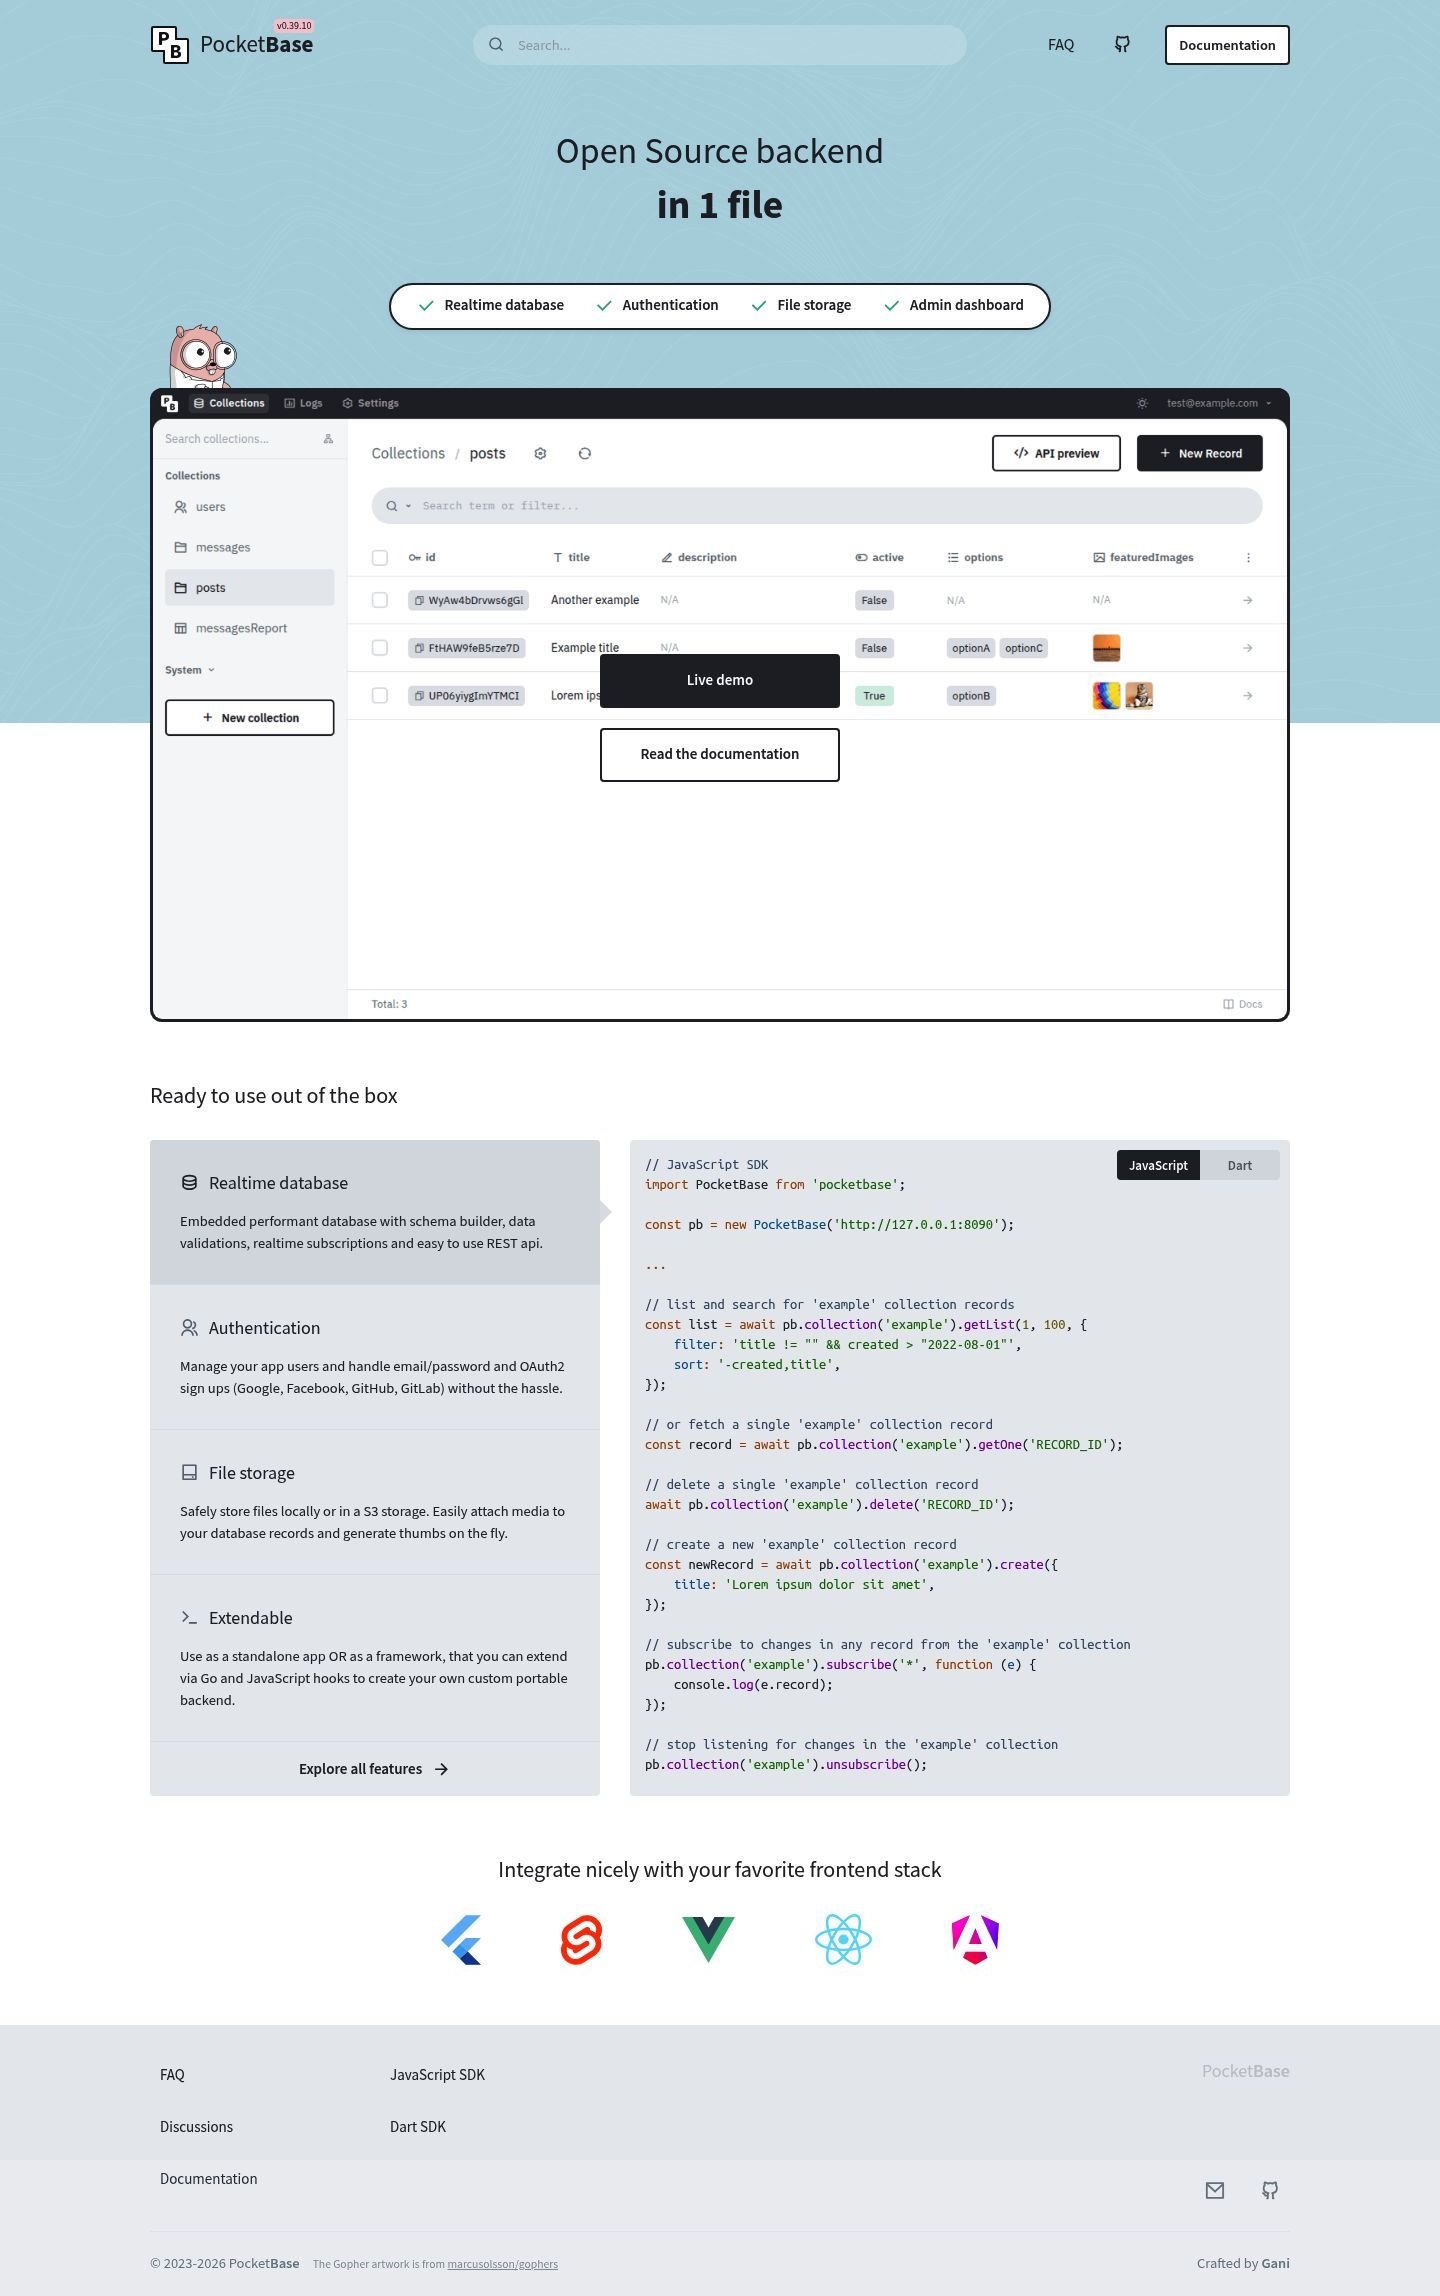The height and width of the screenshot is (2296, 1440).
Task: Check the UP06yiygImYTMCI row checkbox
Action: coord(380,696)
